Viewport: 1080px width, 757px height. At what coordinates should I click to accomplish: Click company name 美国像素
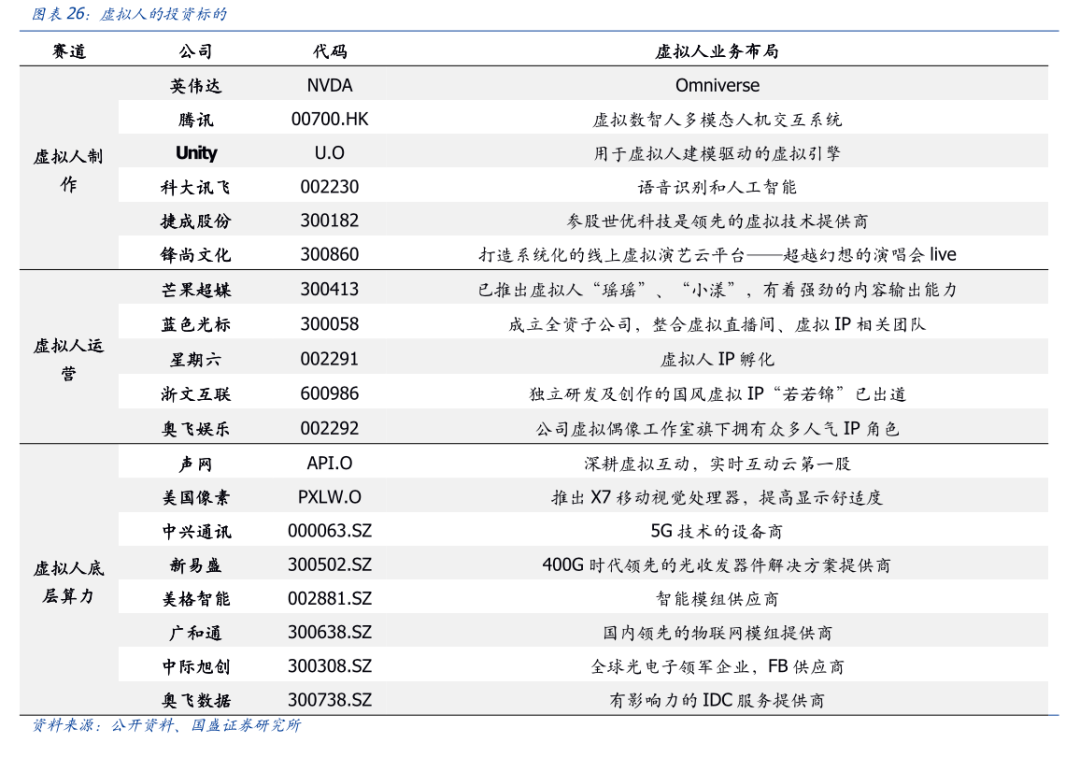[x=196, y=498]
